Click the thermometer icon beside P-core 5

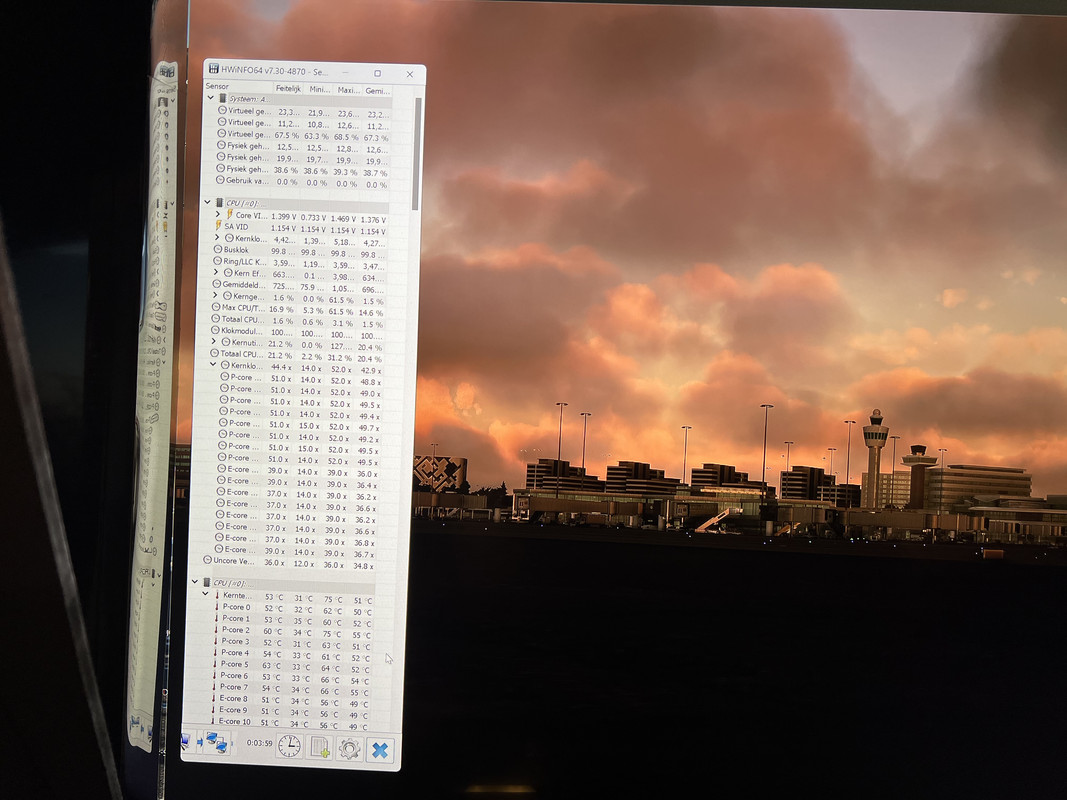214,663
